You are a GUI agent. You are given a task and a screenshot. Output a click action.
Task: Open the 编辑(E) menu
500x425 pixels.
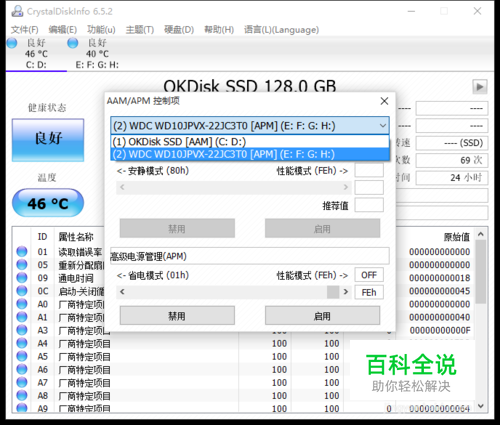point(62,30)
